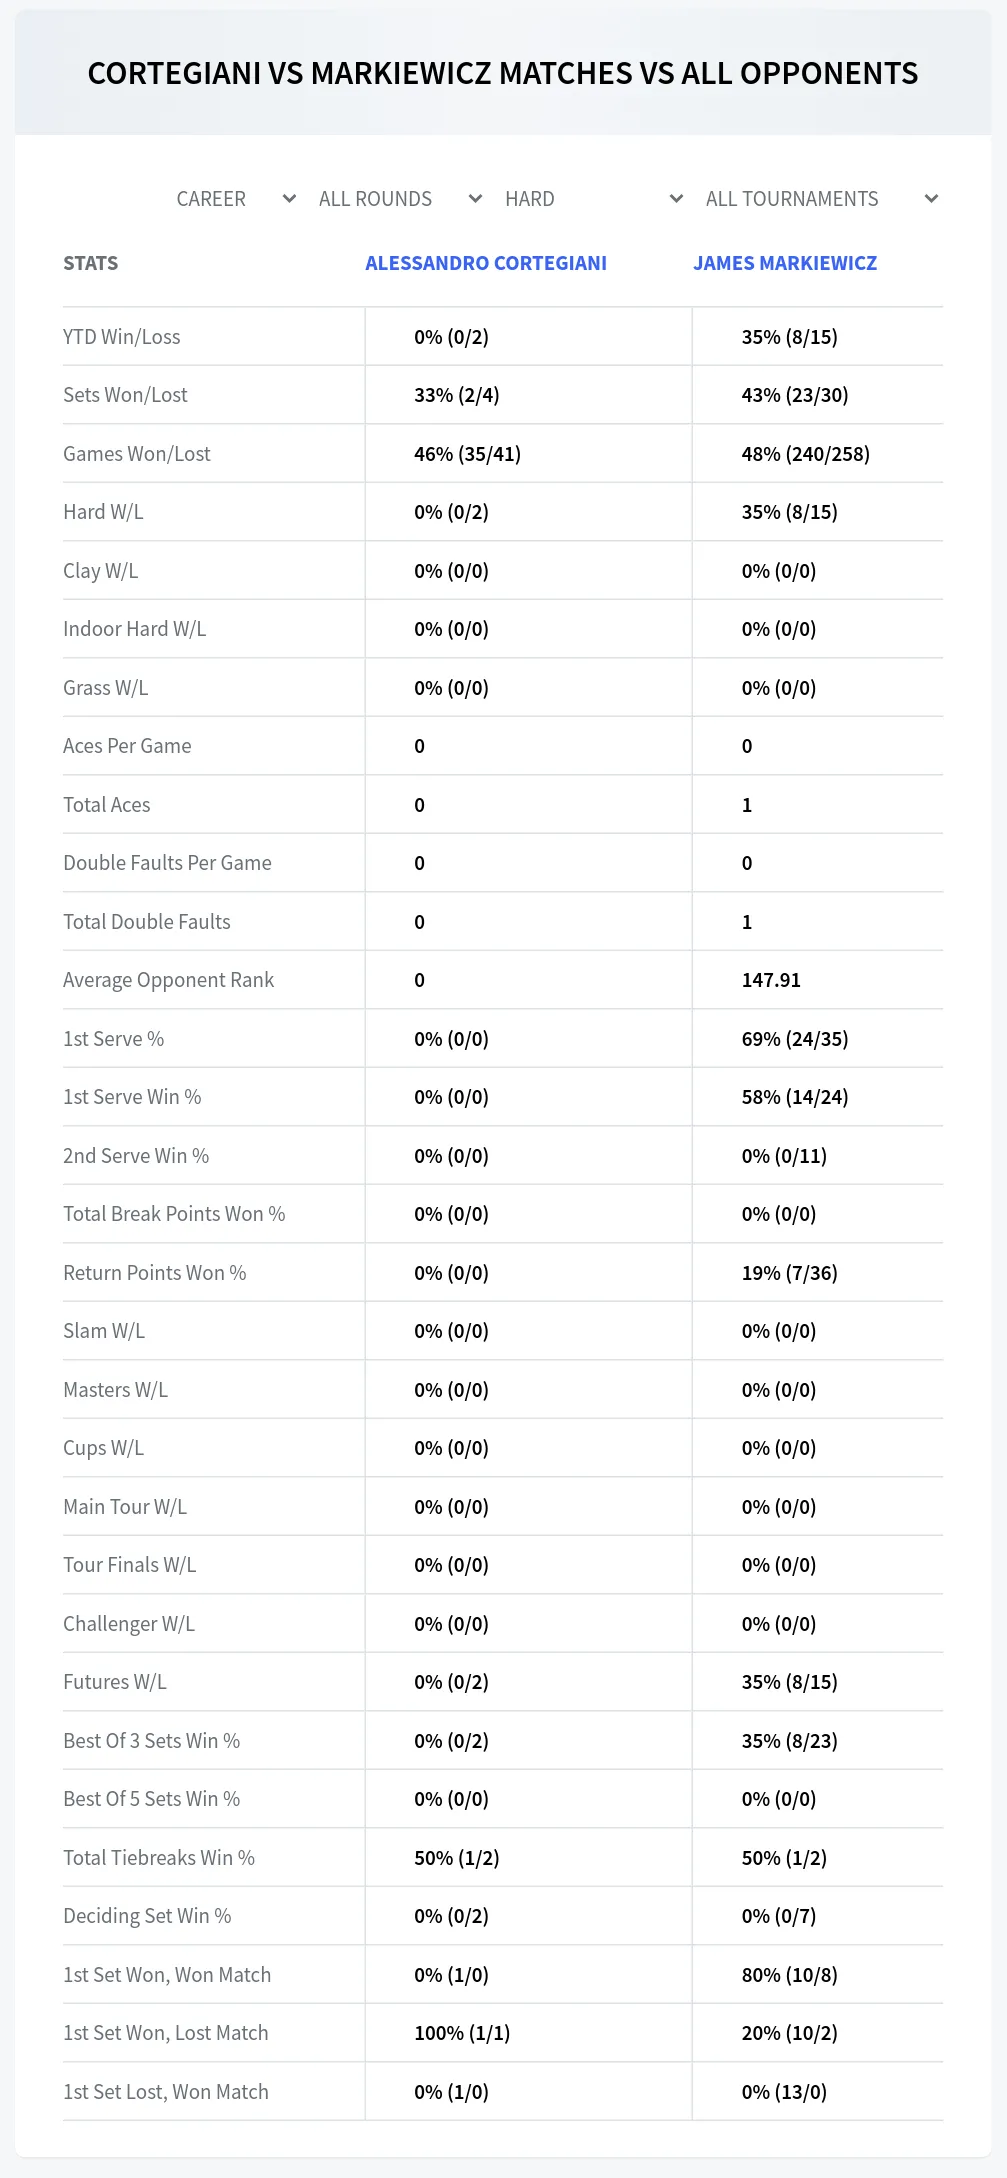This screenshot has width=1007, height=2178.
Task: Click Cortegiani's 46% (35/41) games value
Action: (467, 454)
